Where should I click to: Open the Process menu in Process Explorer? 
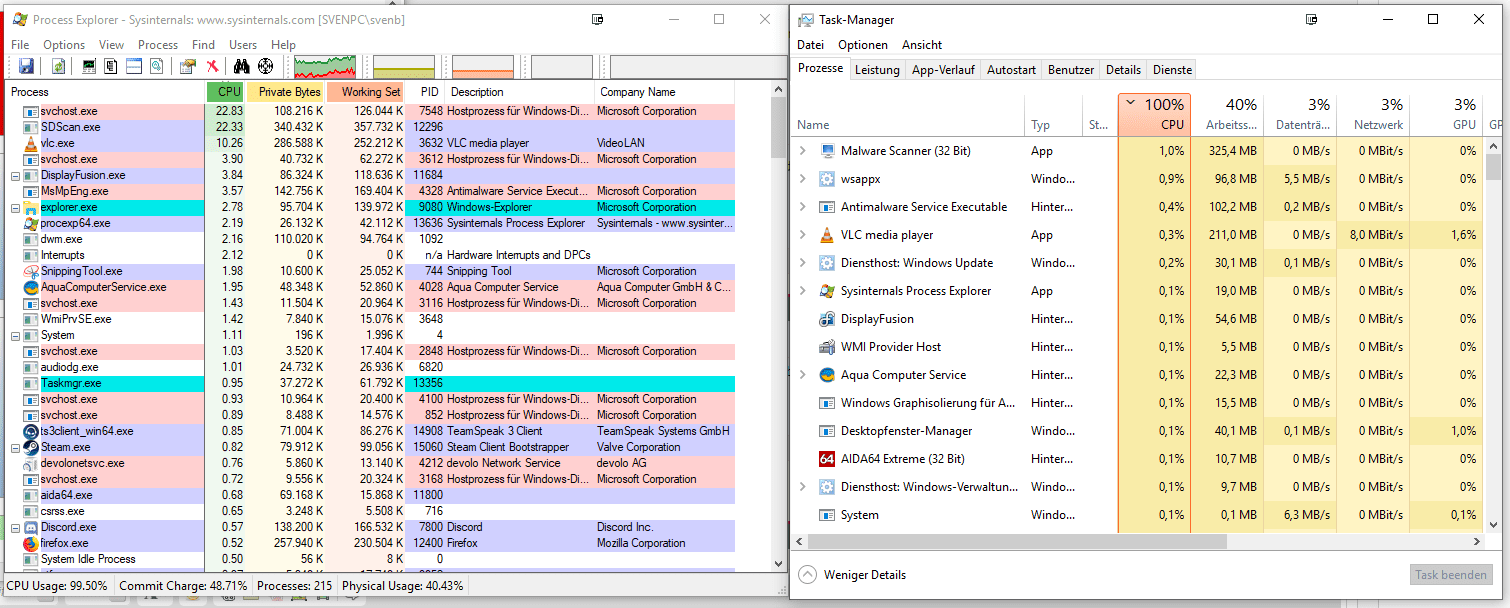pyautogui.click(x=158, y=45)
